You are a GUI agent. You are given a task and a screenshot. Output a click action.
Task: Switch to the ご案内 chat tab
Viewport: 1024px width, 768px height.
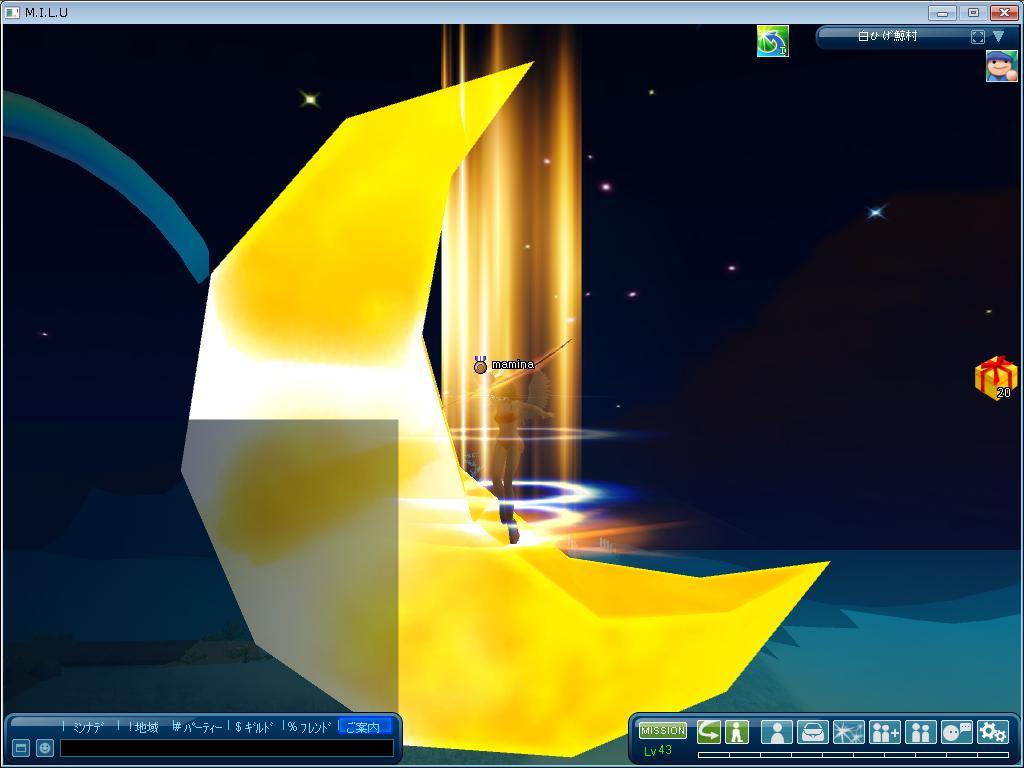364,727
